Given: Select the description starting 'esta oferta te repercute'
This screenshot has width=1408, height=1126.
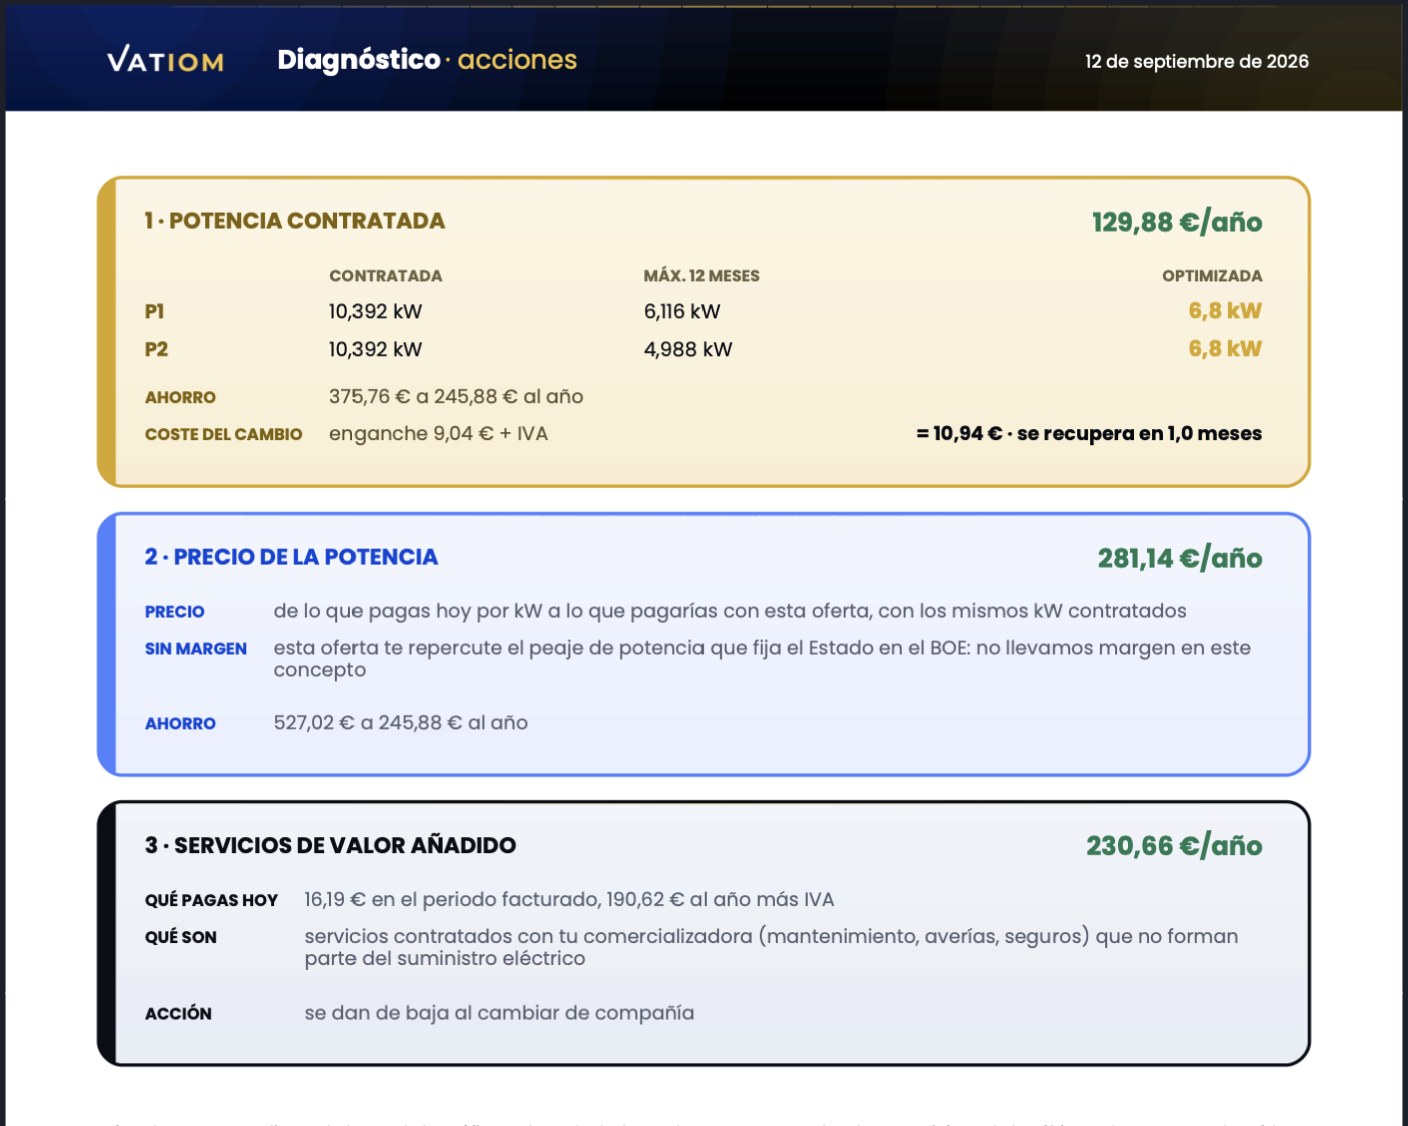Looking at the screenshot, I should click(x=762, y=659).
